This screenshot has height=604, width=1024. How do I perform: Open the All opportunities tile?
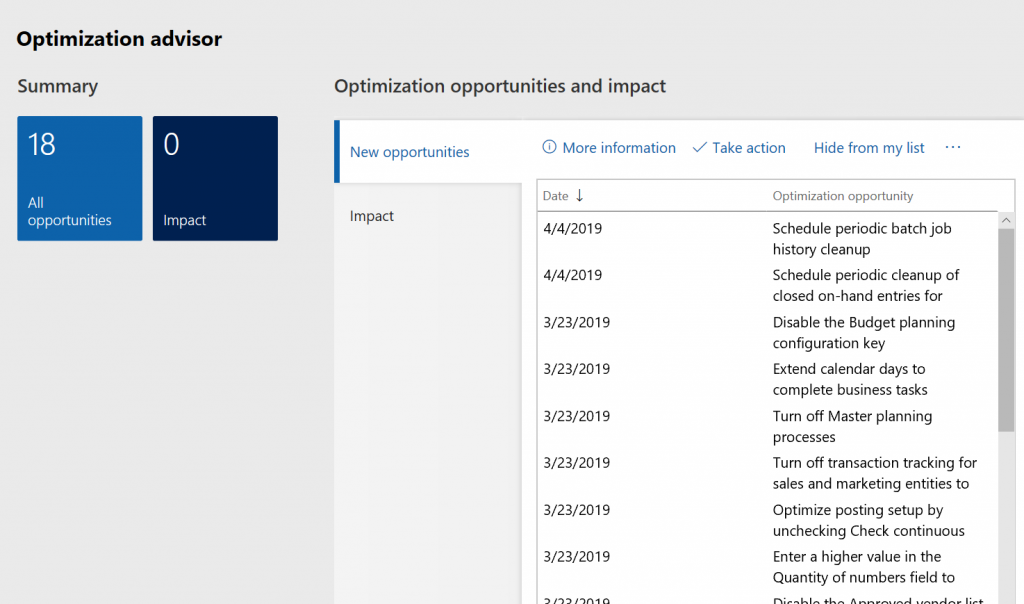coord(80,178)
